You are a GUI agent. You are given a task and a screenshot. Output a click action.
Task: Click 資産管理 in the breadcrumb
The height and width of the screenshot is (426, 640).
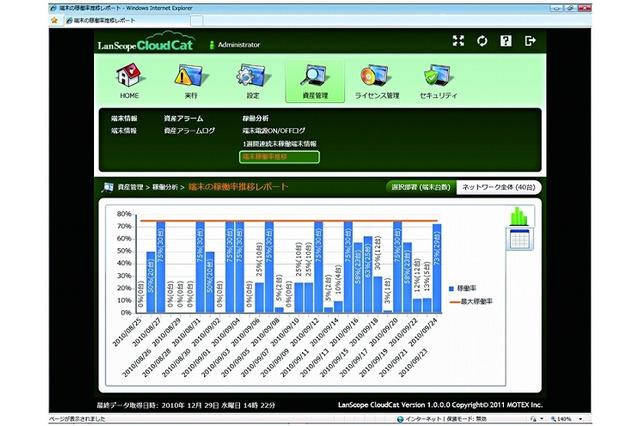pyautogui.click(x=130, y=187)
